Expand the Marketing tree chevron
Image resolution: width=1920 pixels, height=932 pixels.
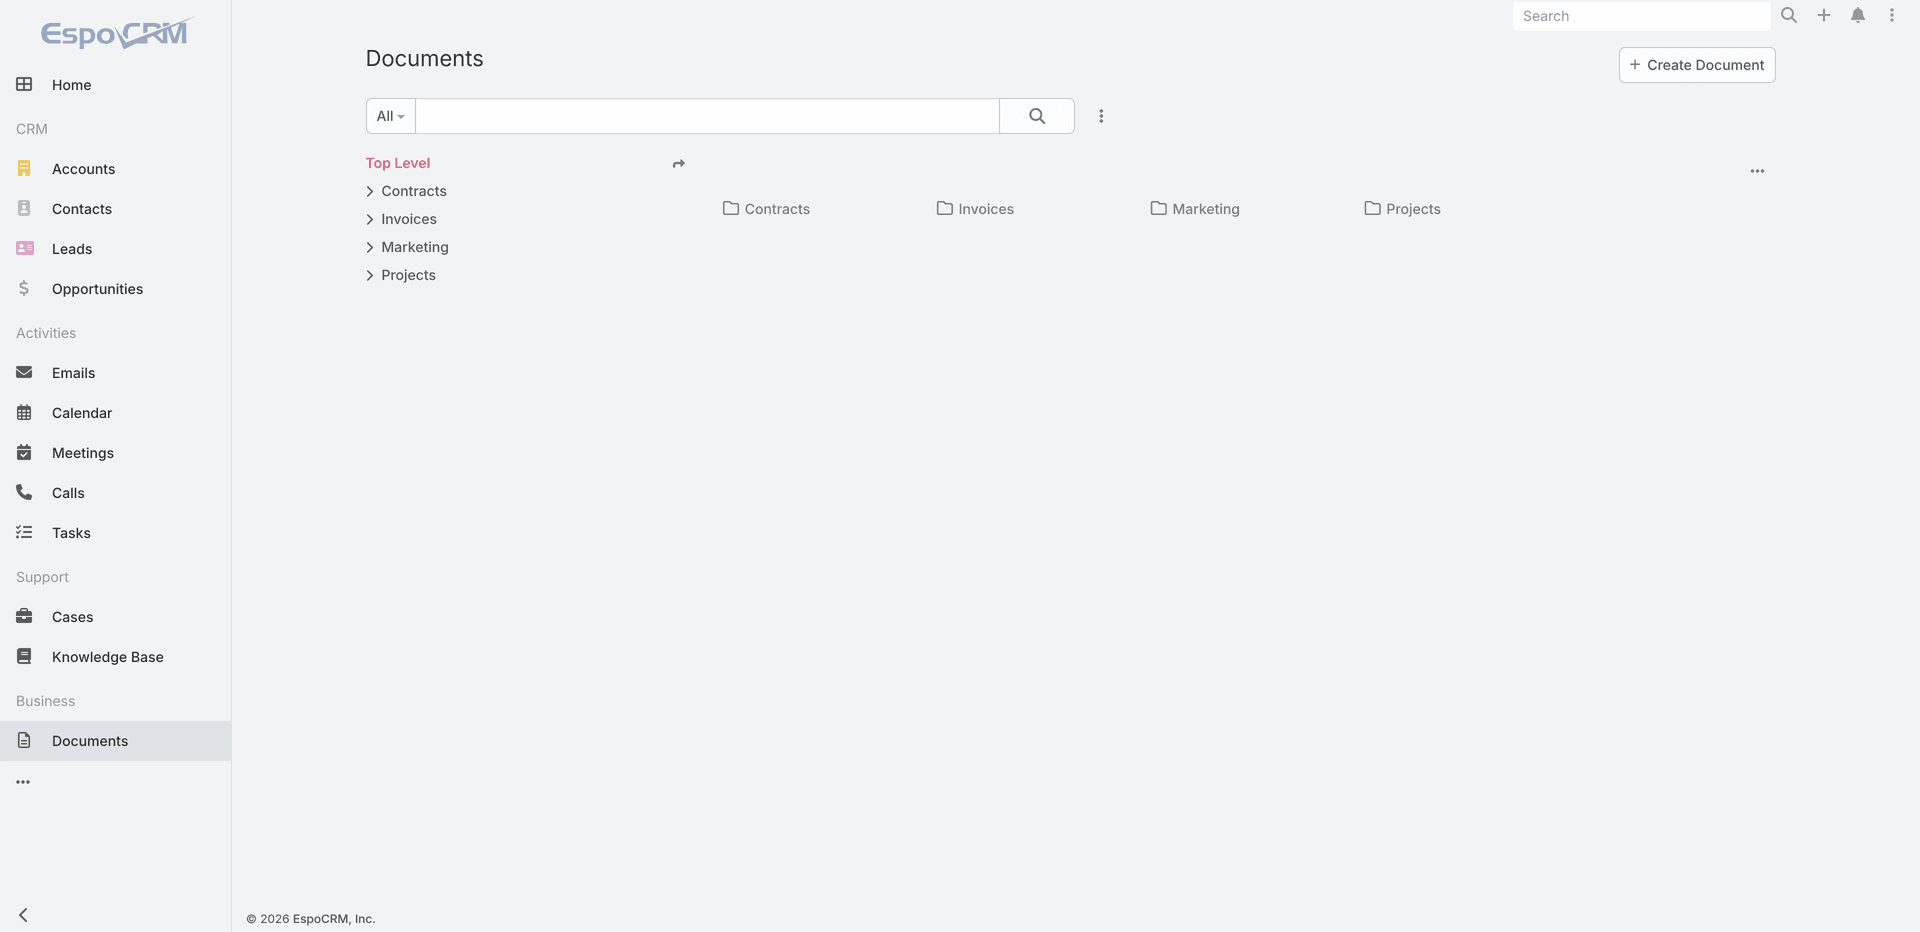point(370,247)
